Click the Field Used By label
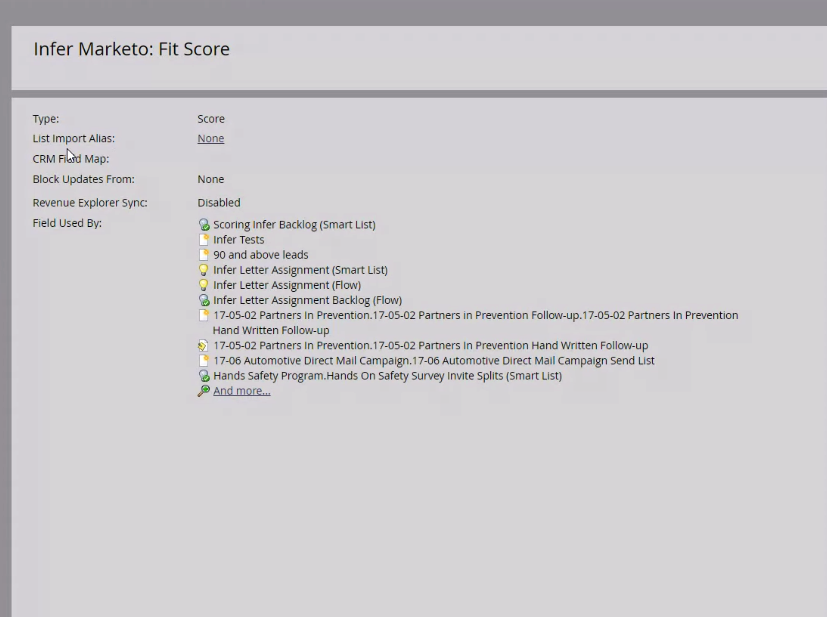Image resolution: width=827 pixels, height=617 pixels. [67, 223]
